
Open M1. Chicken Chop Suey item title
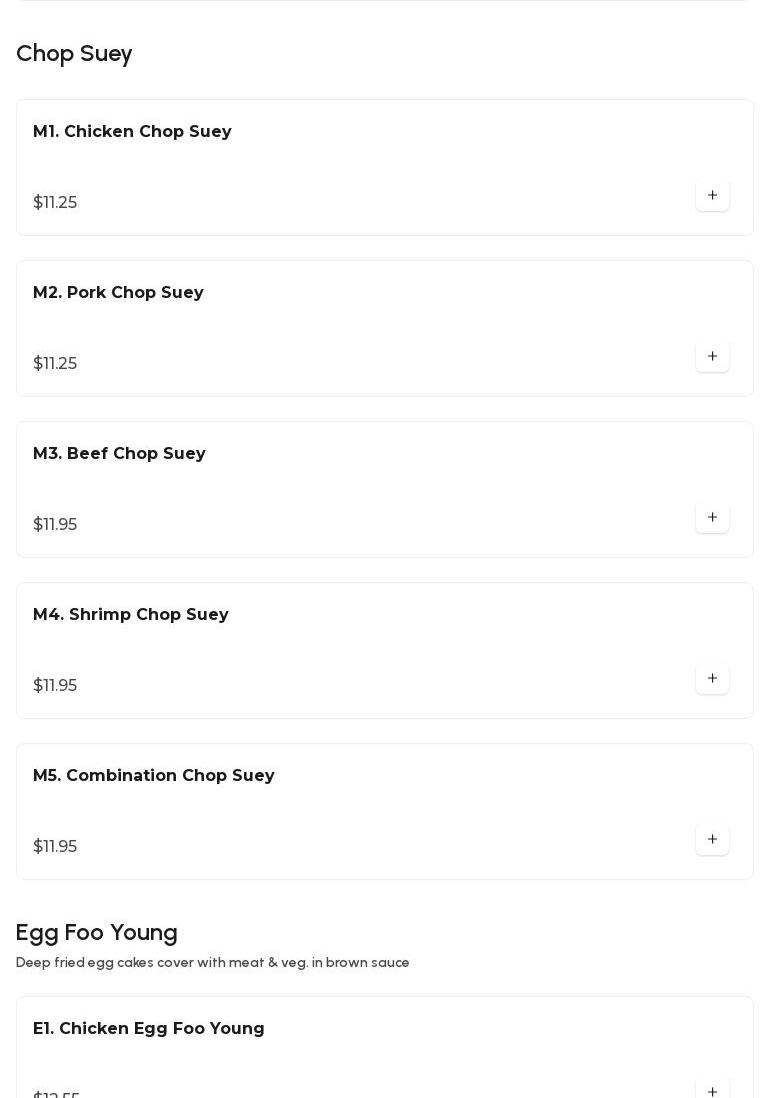click(x=132, y=132)
